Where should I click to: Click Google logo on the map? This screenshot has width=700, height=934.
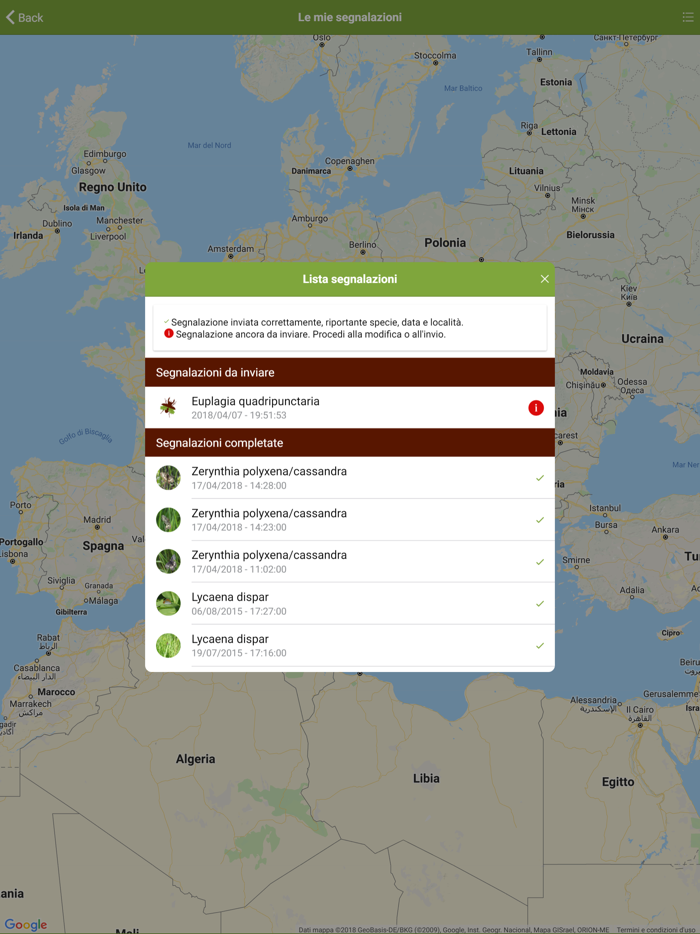26,924
